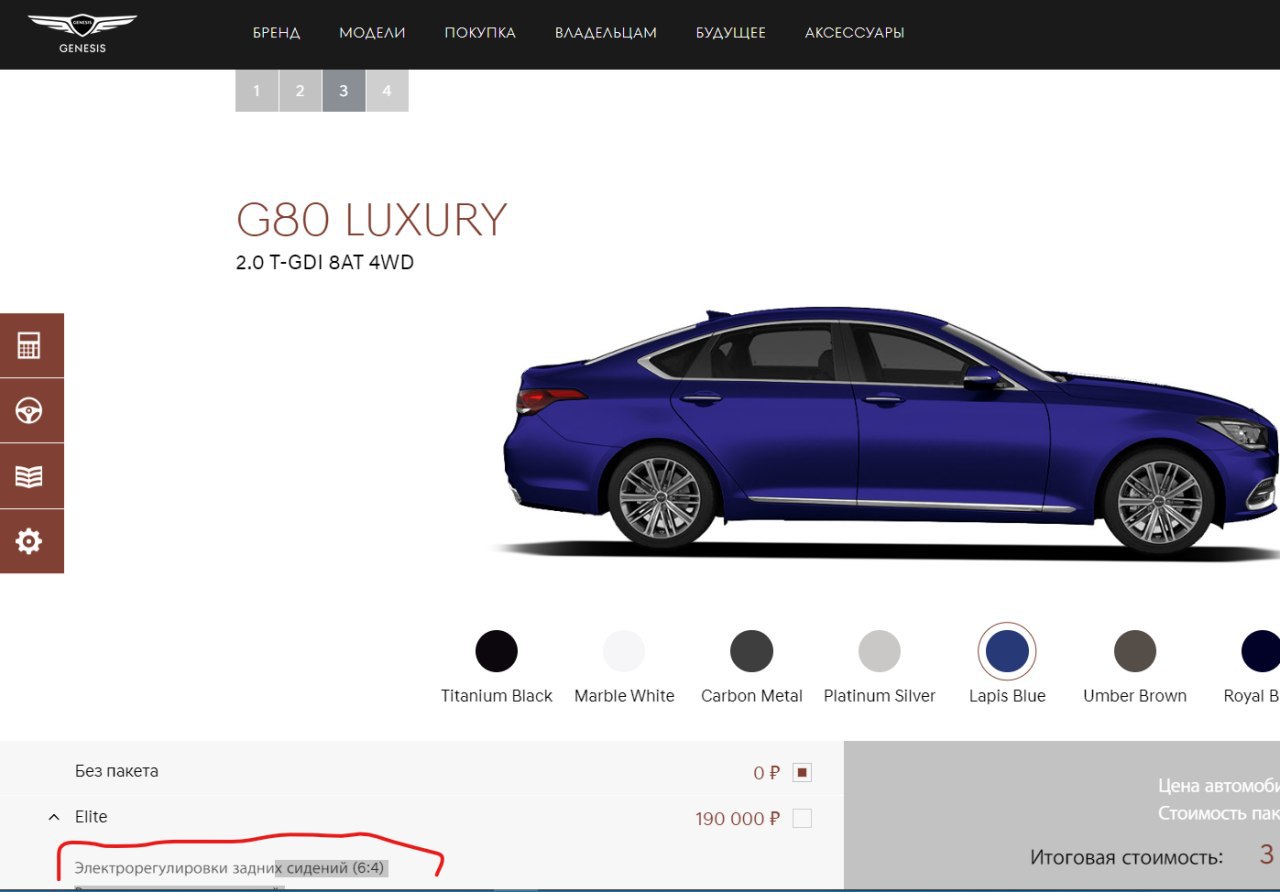Viewport: 1280px width, 892px height.
Task: Open the БУДУЩЕЕ menu
Action: tap(731, 33)
